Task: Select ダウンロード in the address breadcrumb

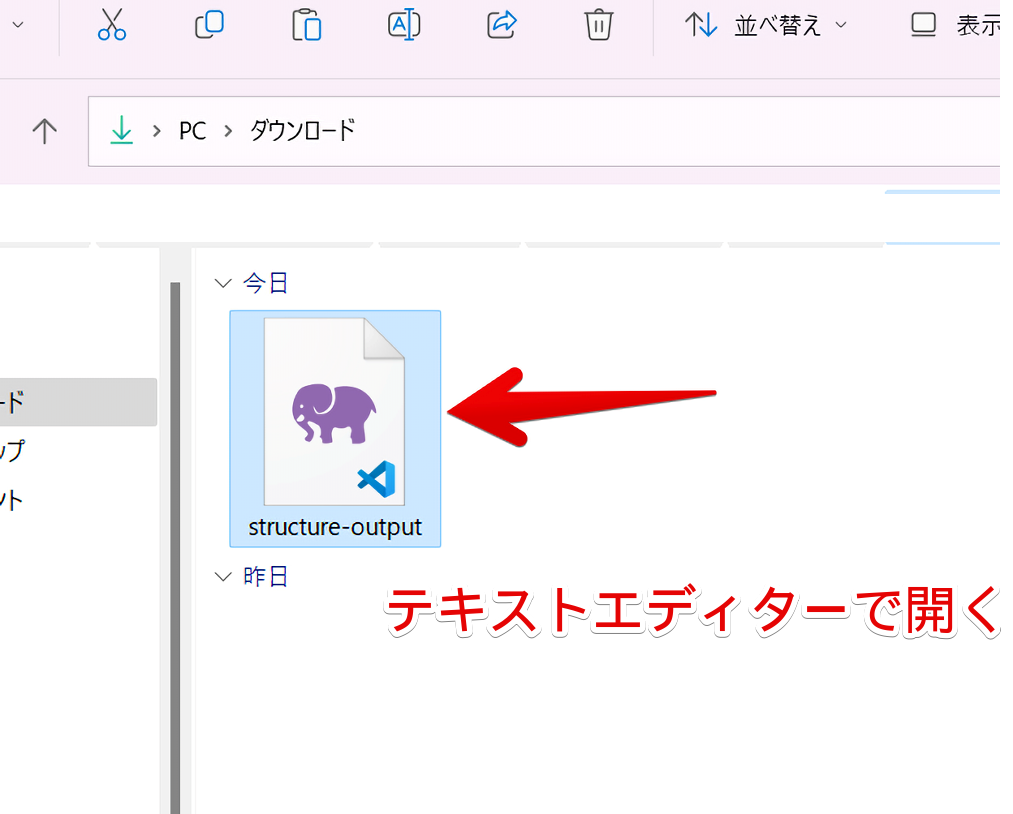Action: point(302,130)
